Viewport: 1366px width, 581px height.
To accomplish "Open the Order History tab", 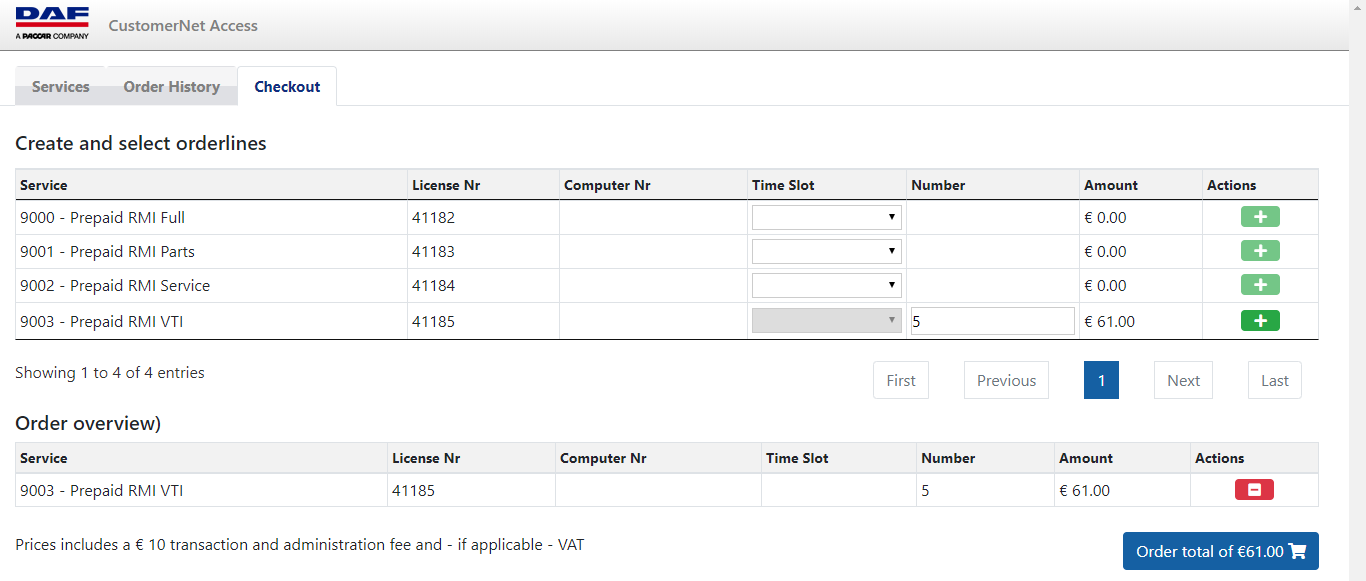I will click(170, 86).
